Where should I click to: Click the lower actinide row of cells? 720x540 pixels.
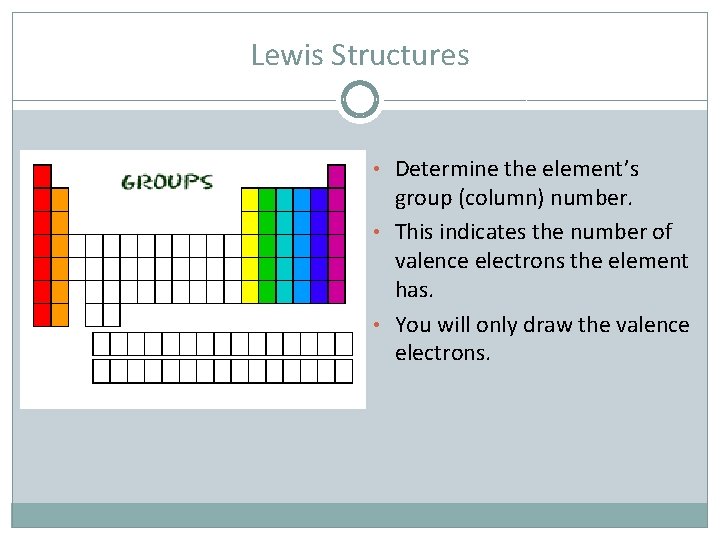point(223,371)
